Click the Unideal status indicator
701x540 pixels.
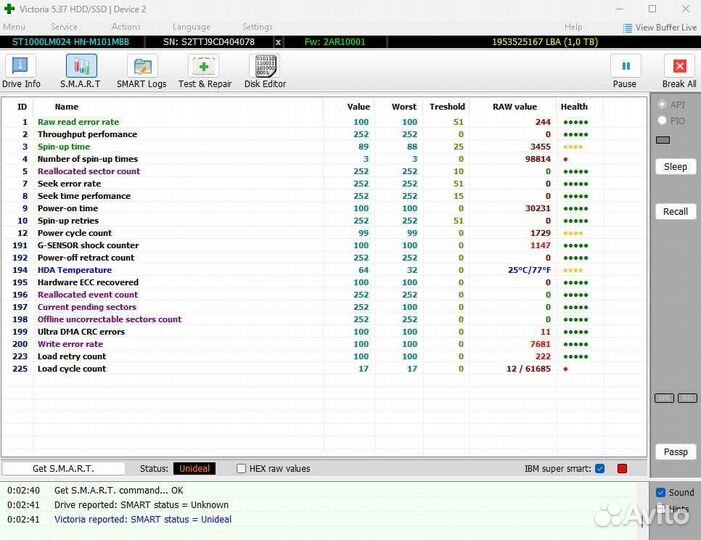(194, 468)
